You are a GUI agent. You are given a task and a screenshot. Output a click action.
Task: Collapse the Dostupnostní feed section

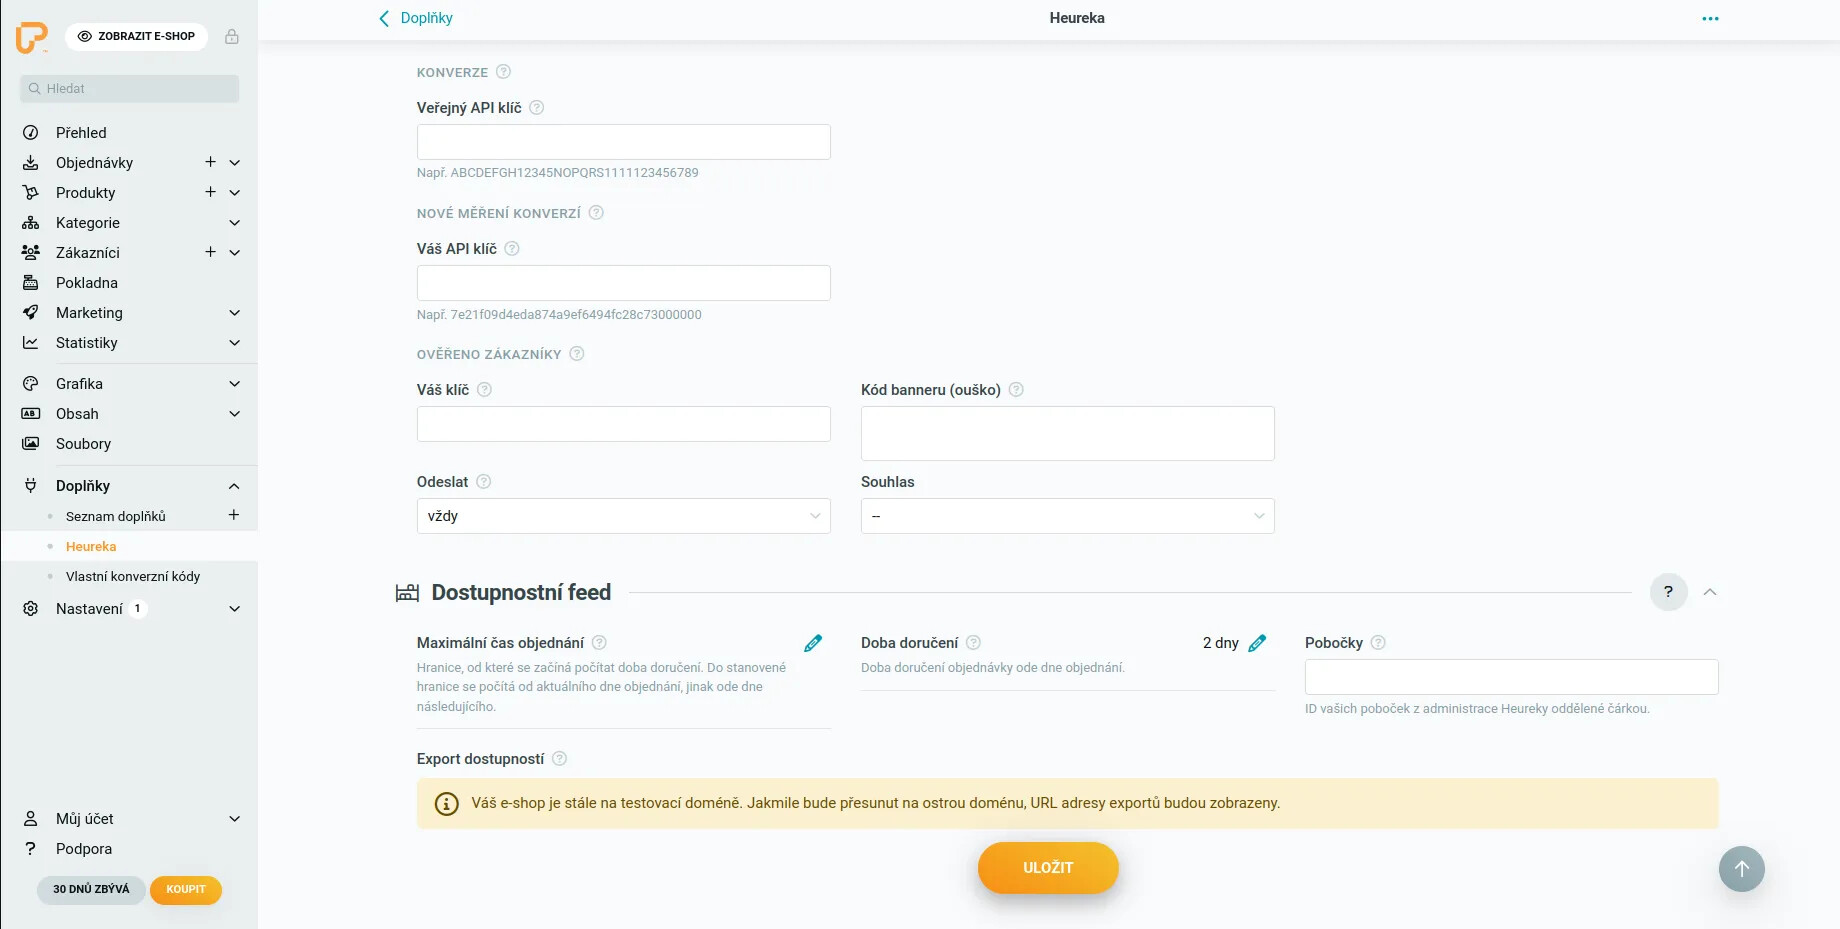pos(1710,592)
